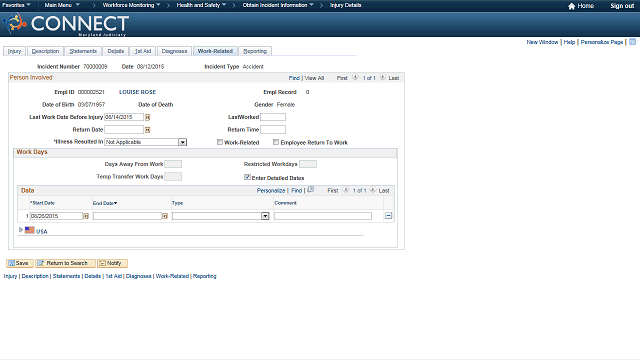
Task: Open Data grid in new window icon
Action: pos(311,190)
